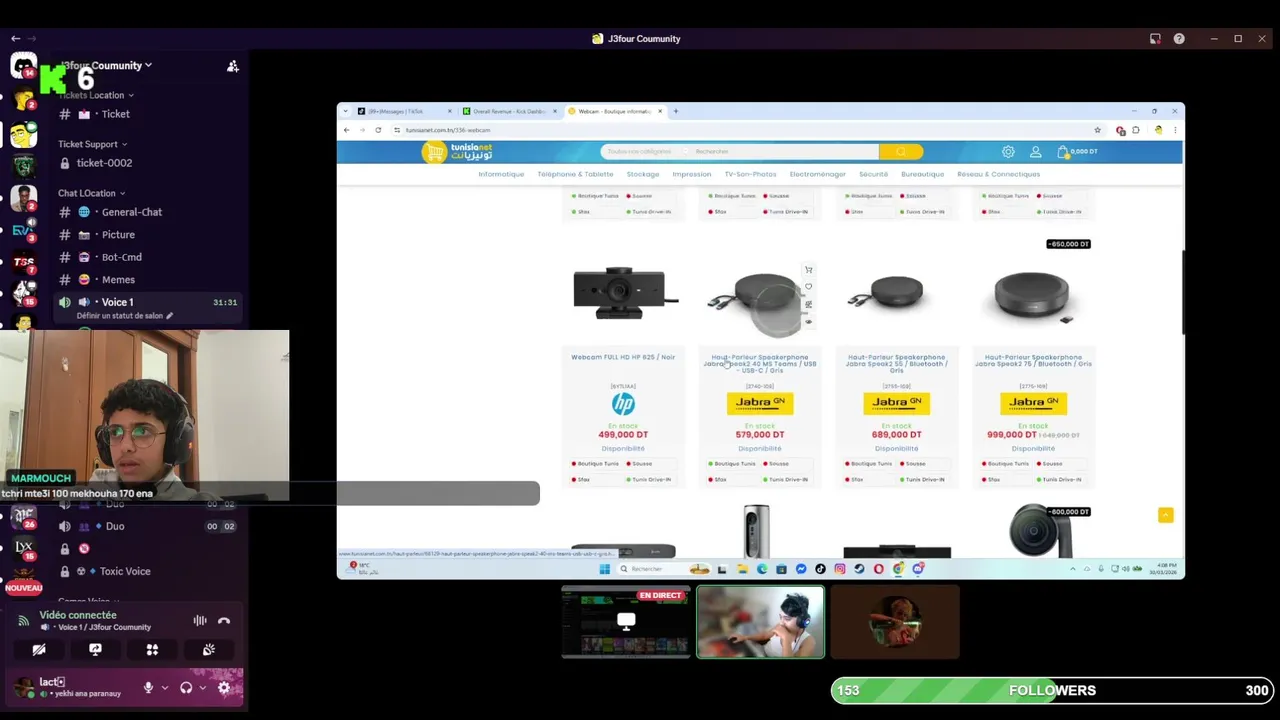Open server icon with 26 badge
This screenshot has height=720, width=1280.
point(23,515)
